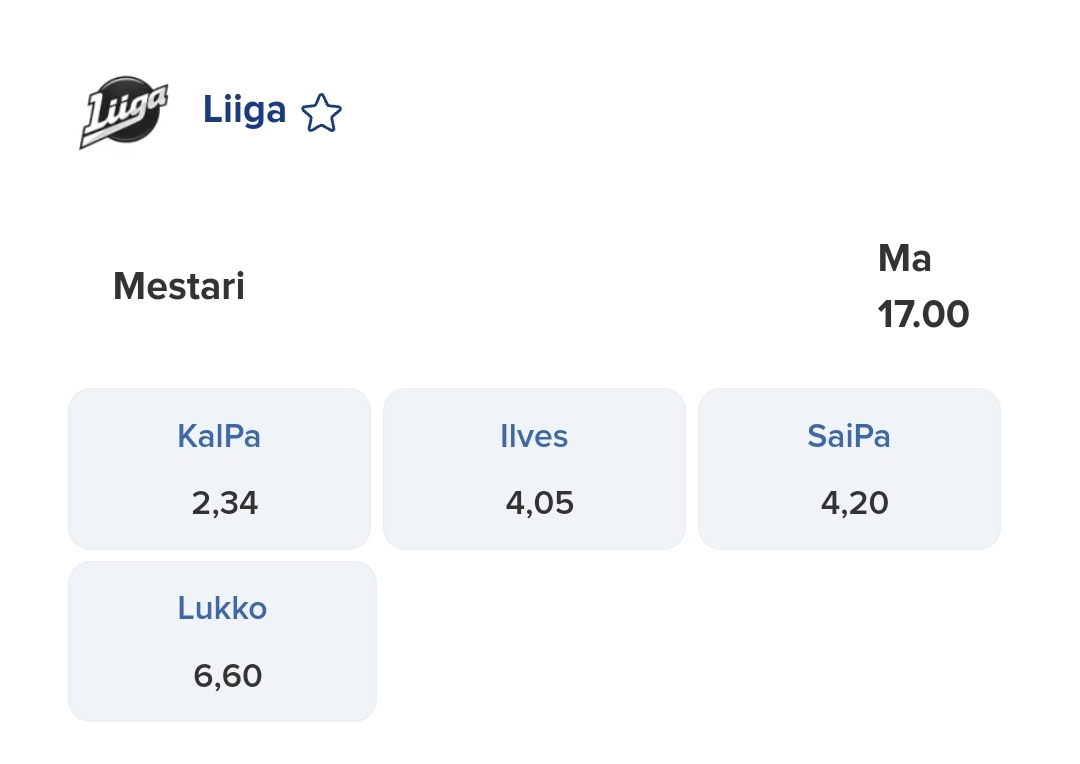Pick the lowest odds outcome, KalPa 2,34
The image size is (1080, 764).
[220, 468]
